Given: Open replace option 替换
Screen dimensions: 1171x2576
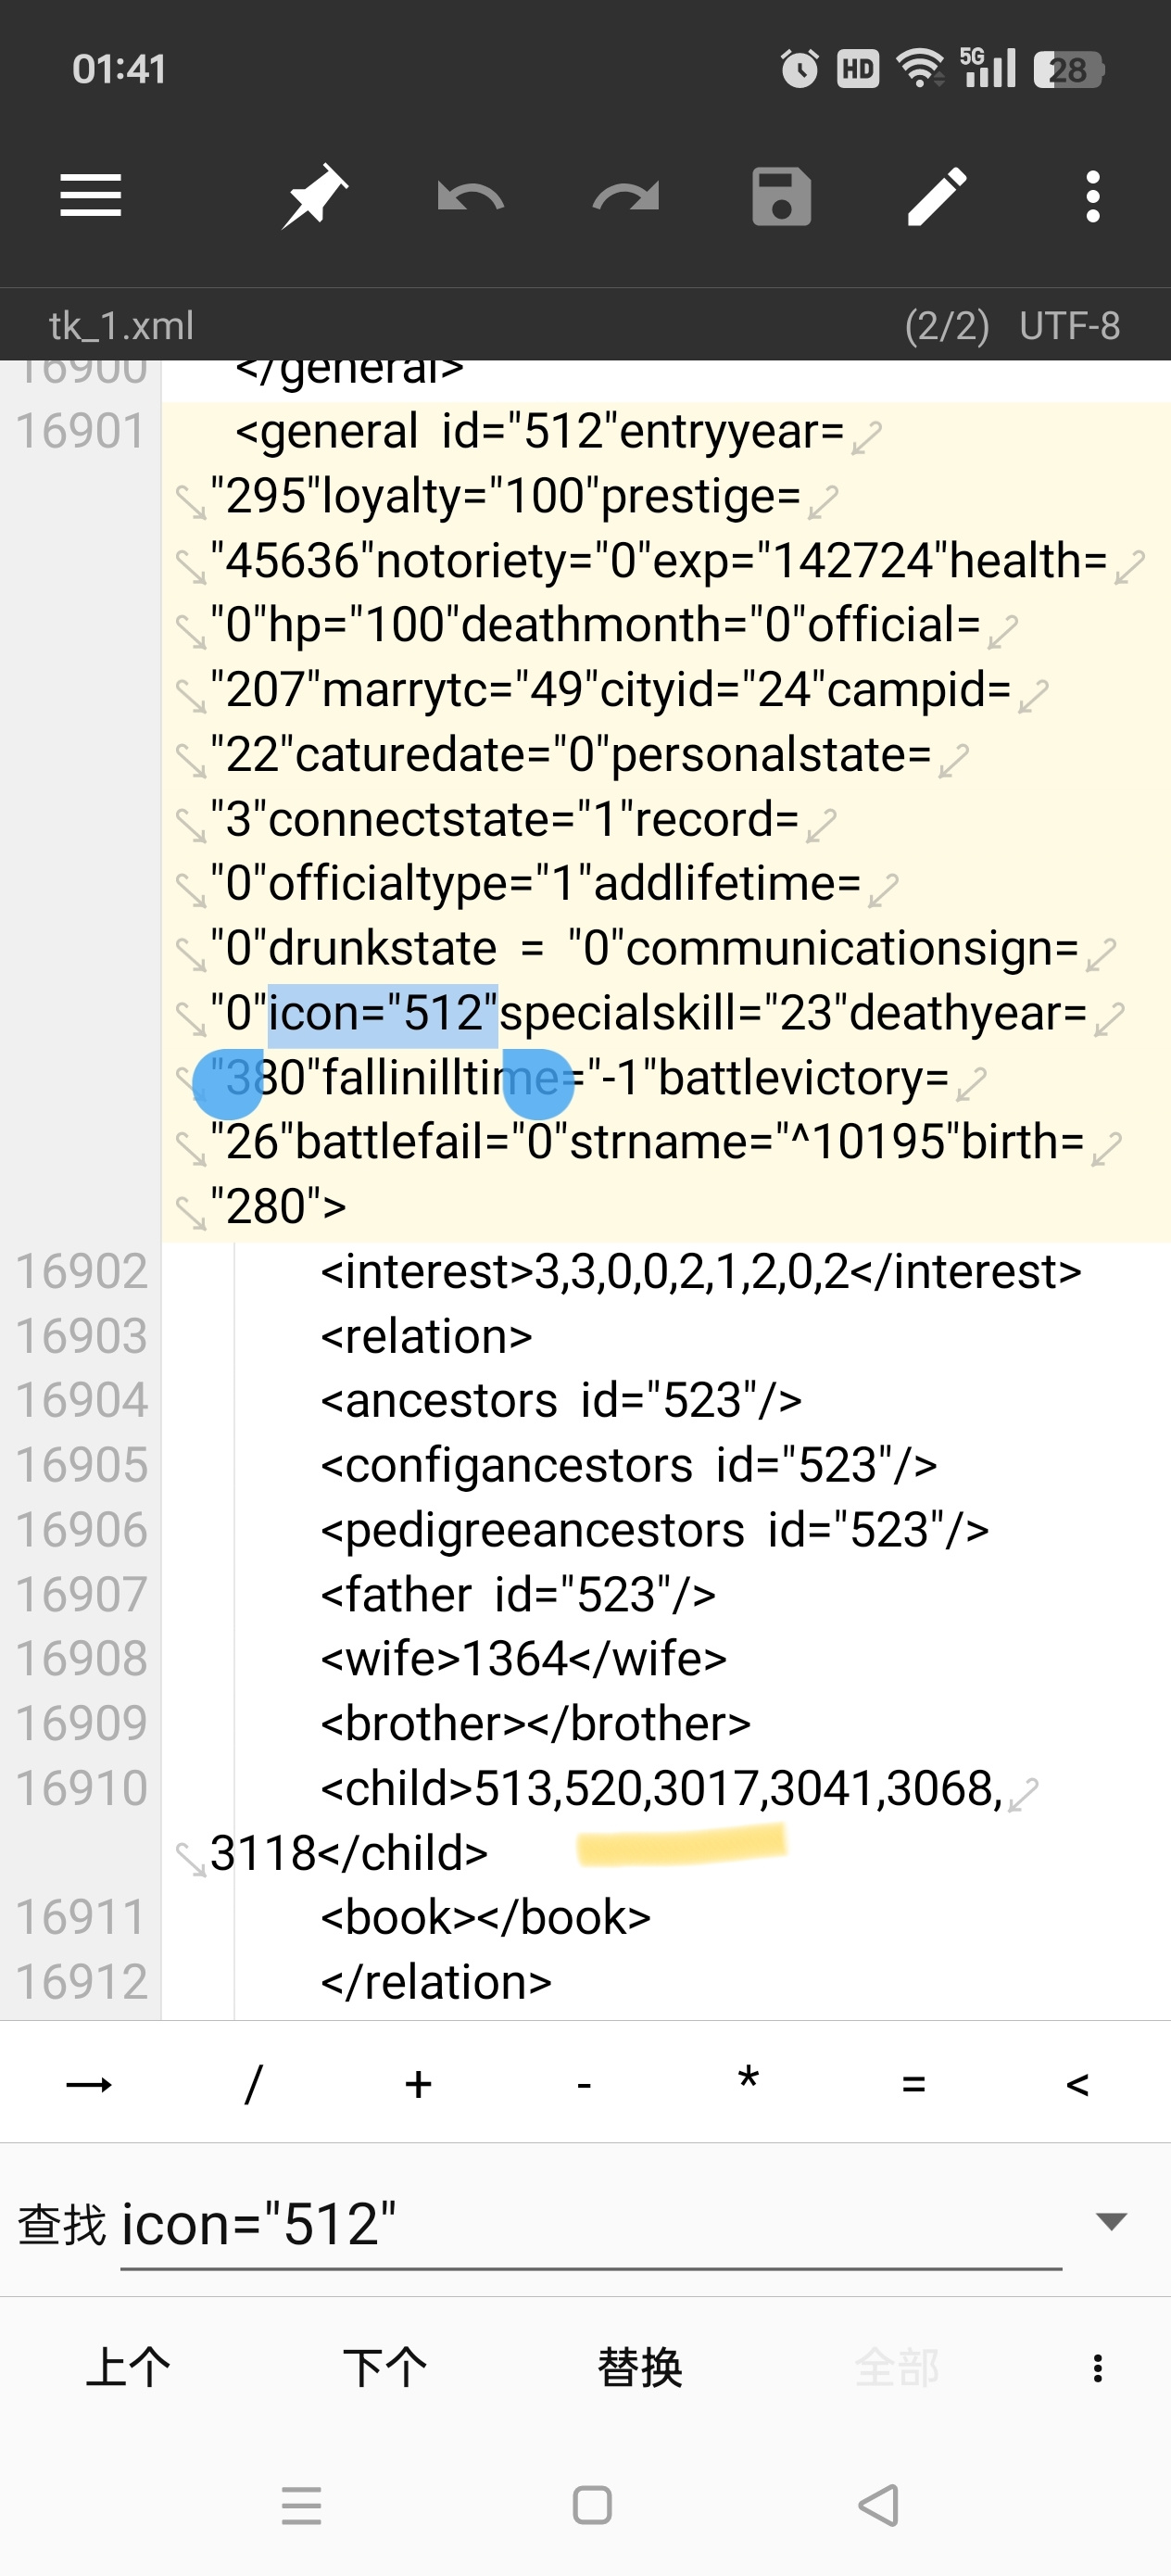Looking at the screenshot, I should tap(640, 2367).
